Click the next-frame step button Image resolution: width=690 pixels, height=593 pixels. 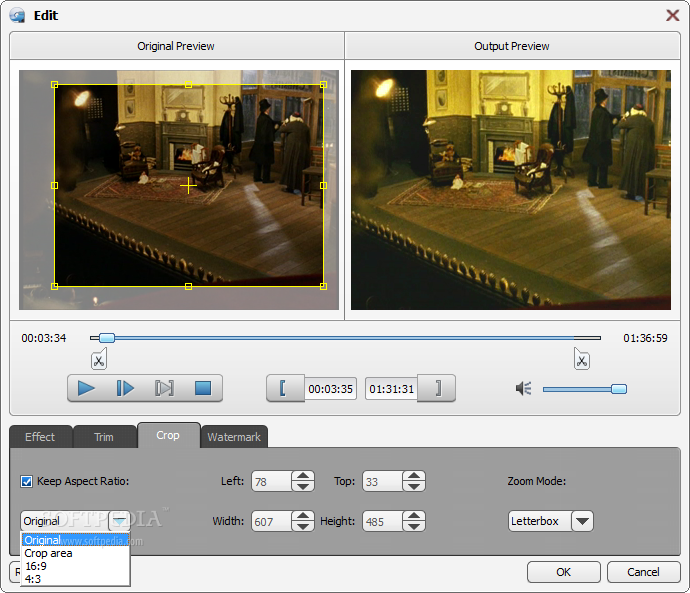pos(164,388)
